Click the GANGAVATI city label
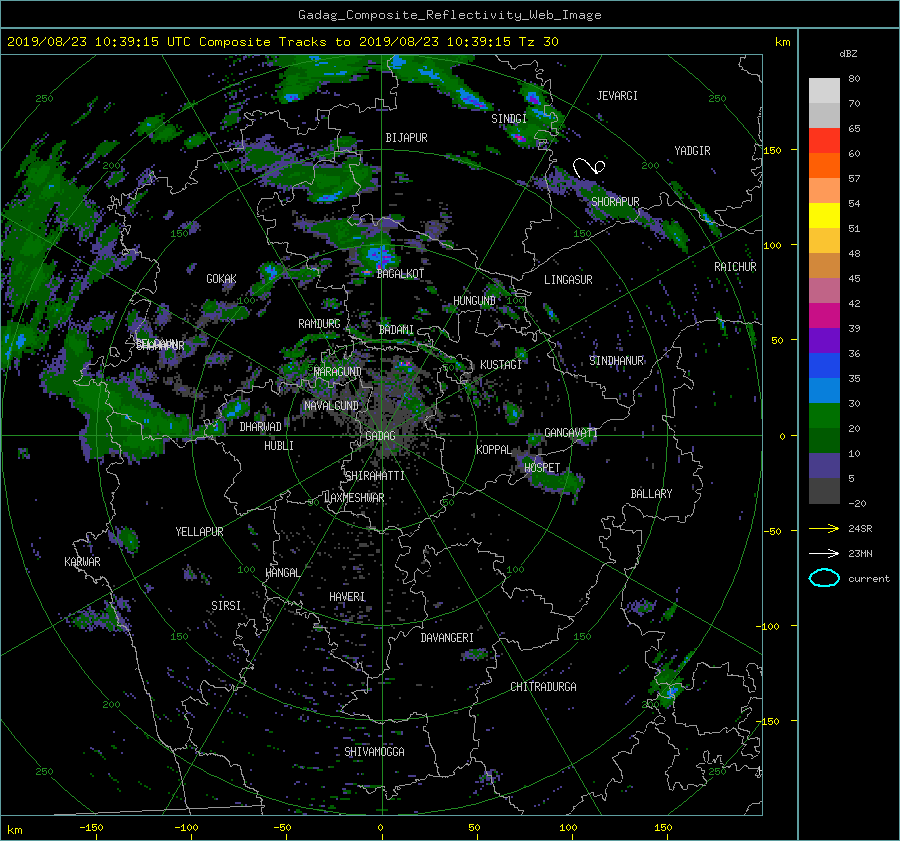Image resolution: width=900 pixels, height=841 pixels. (571, 433)
